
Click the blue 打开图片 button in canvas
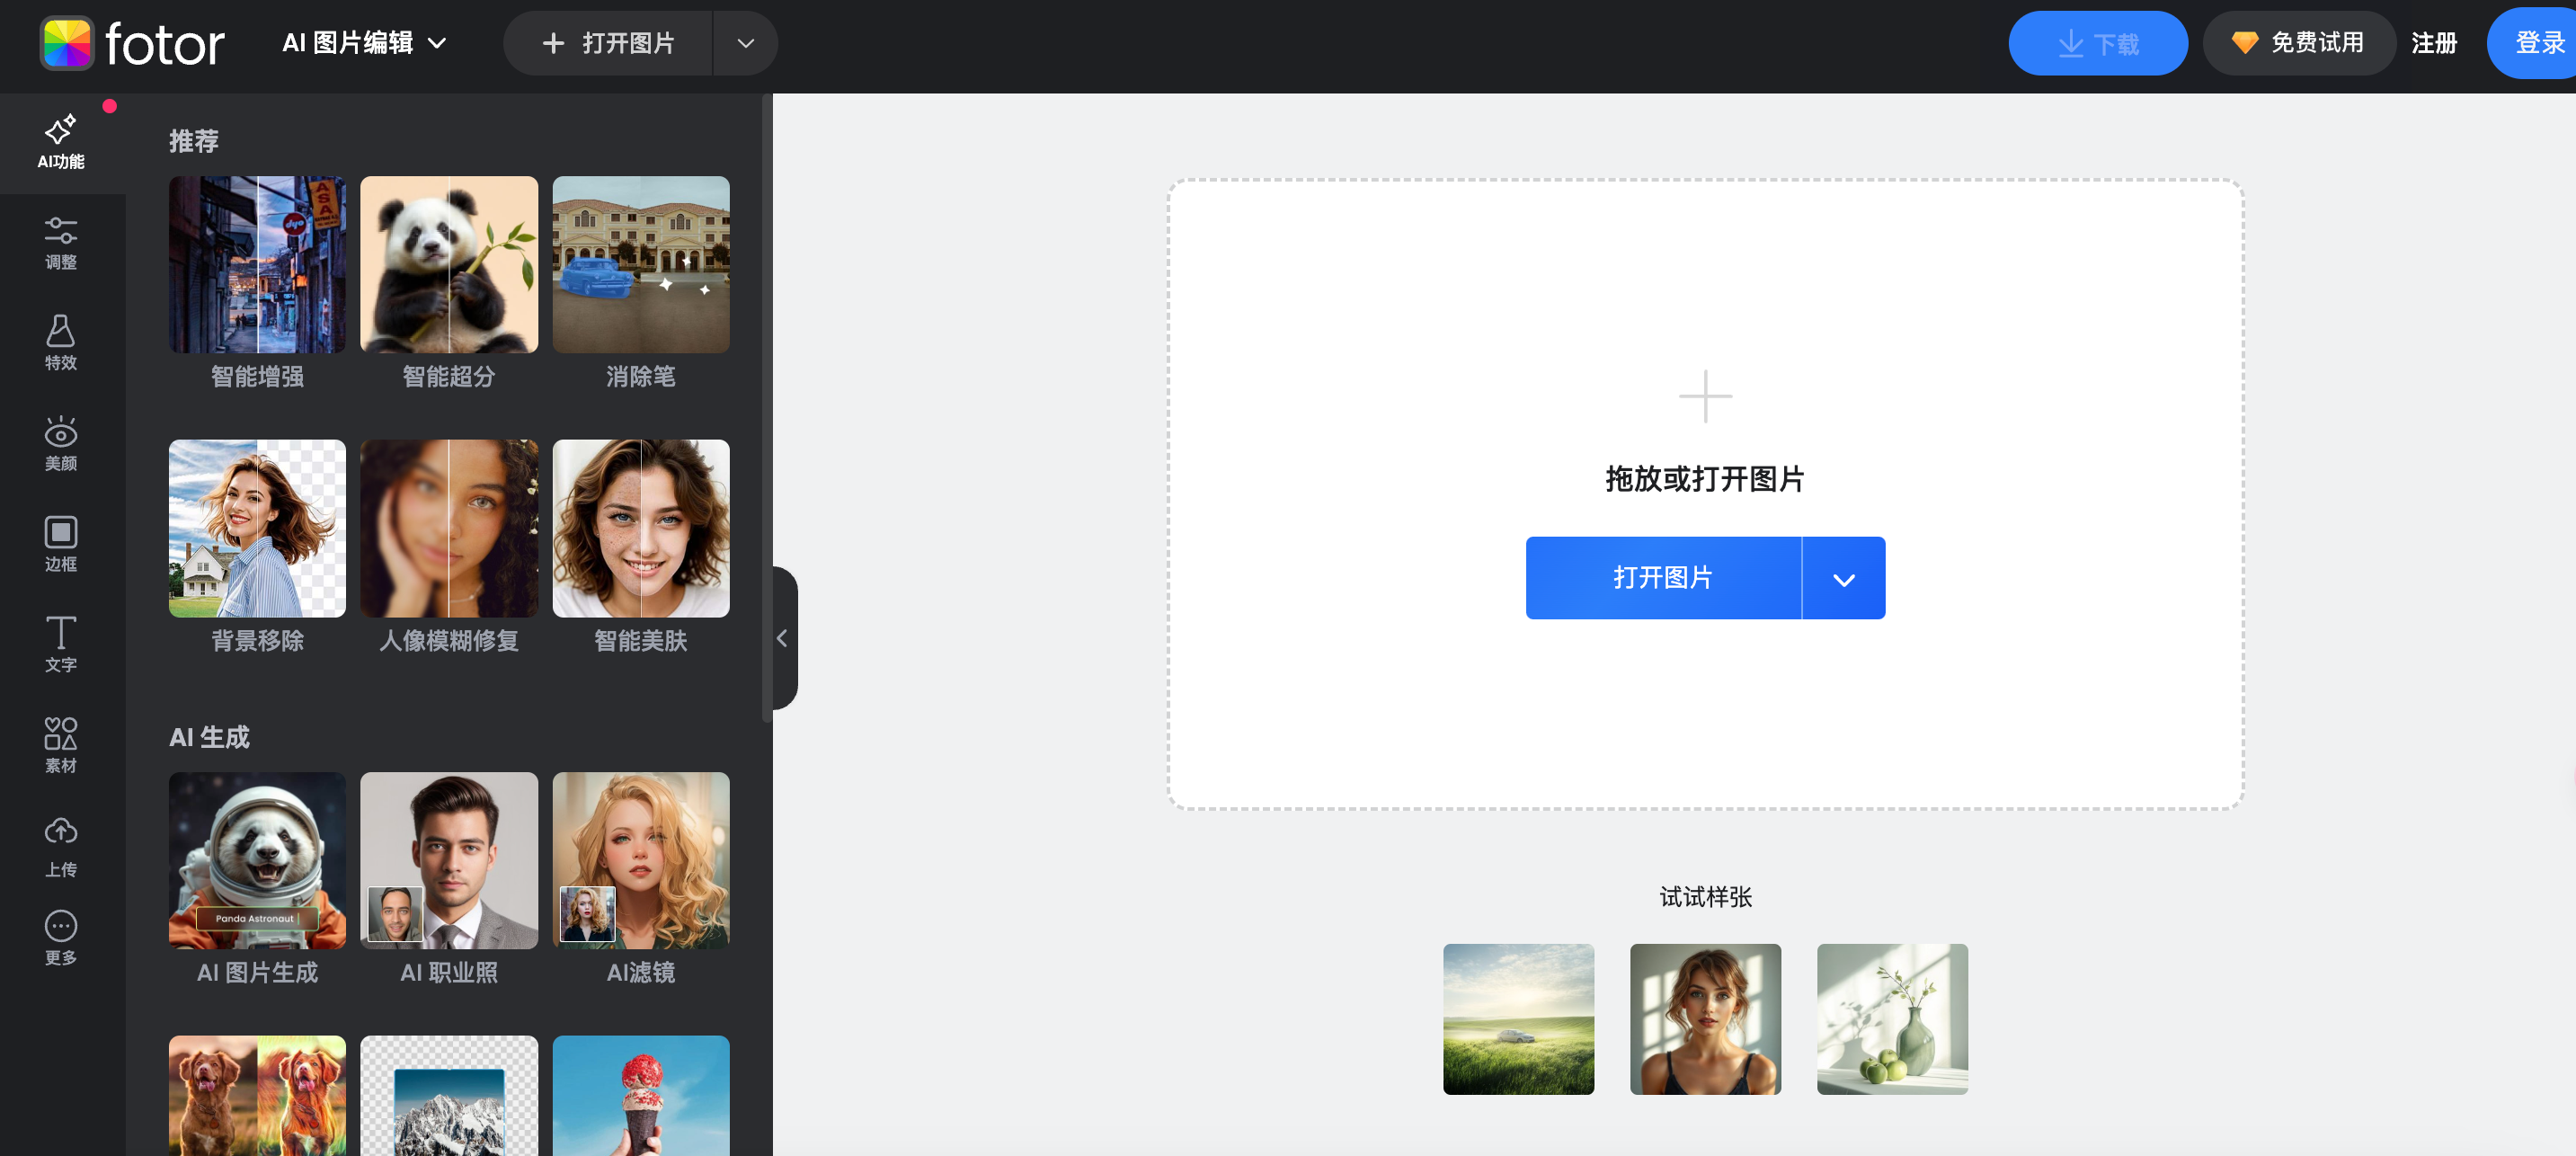pyautogui.click(x=1663, y=578)
